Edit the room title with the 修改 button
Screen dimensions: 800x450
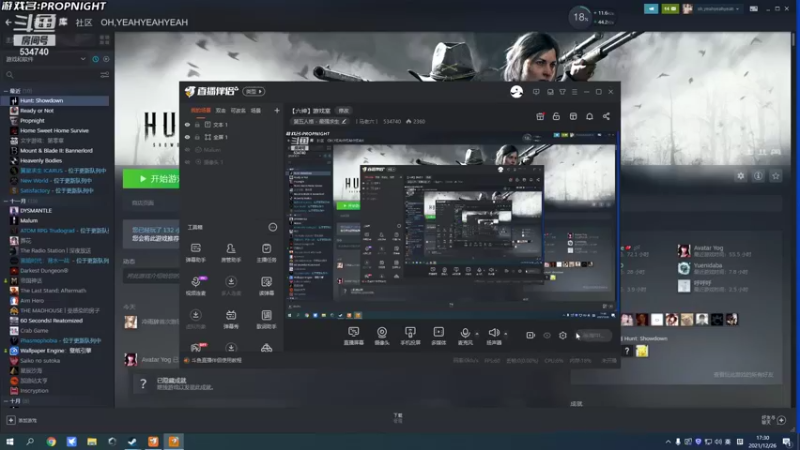coord(344,111)
